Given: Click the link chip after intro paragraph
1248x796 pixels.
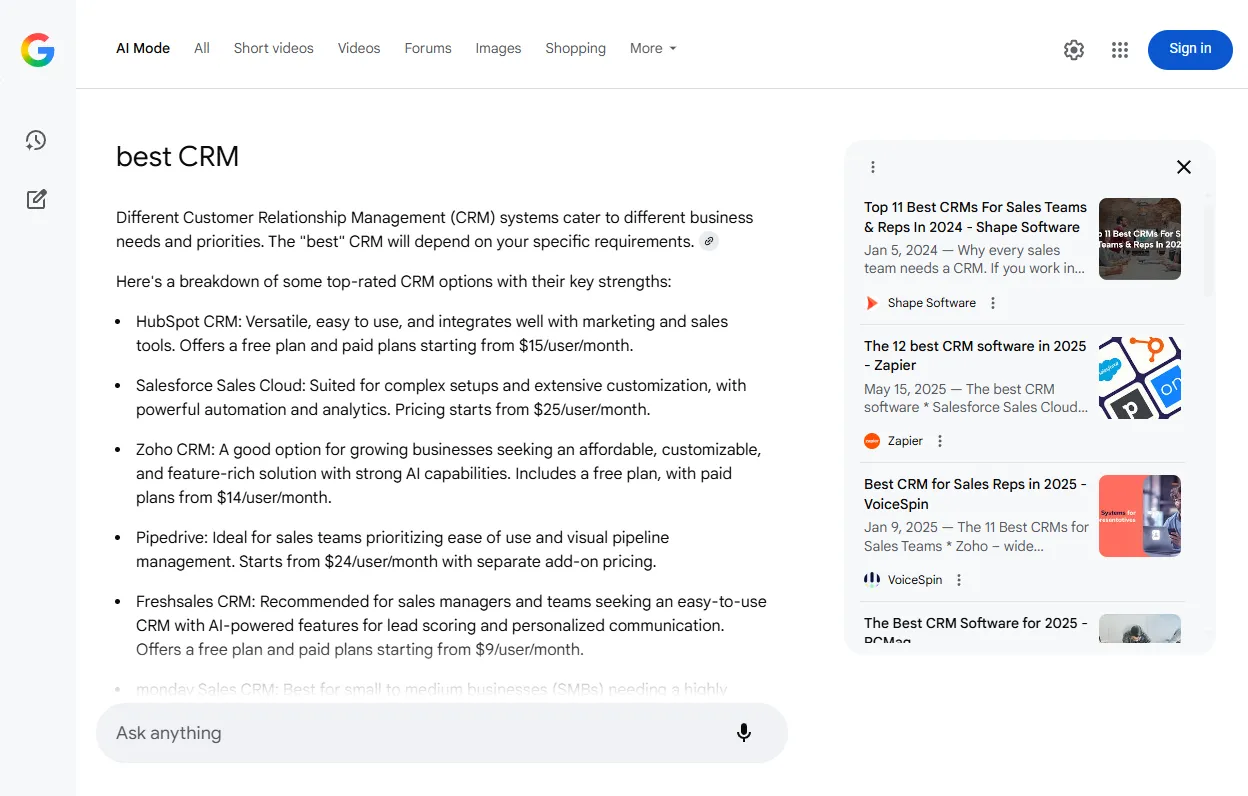Looking at the screenshot, I should 709,241.
